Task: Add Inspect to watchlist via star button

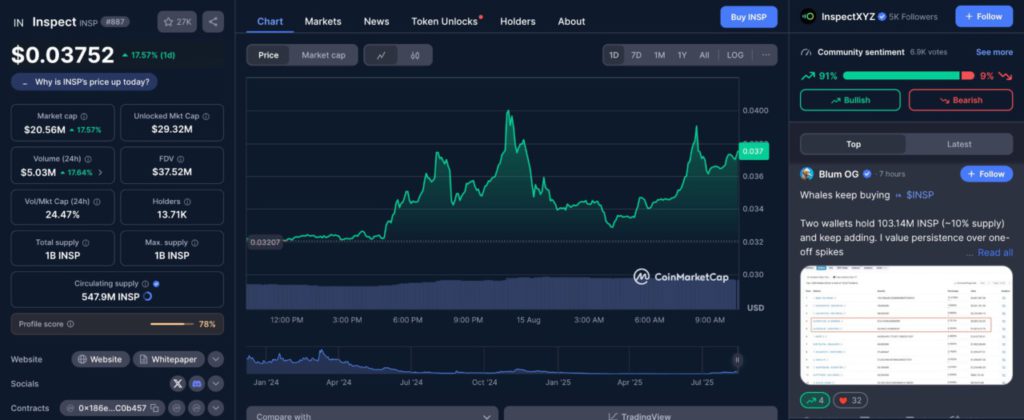Action: click(x=179, y=21)
